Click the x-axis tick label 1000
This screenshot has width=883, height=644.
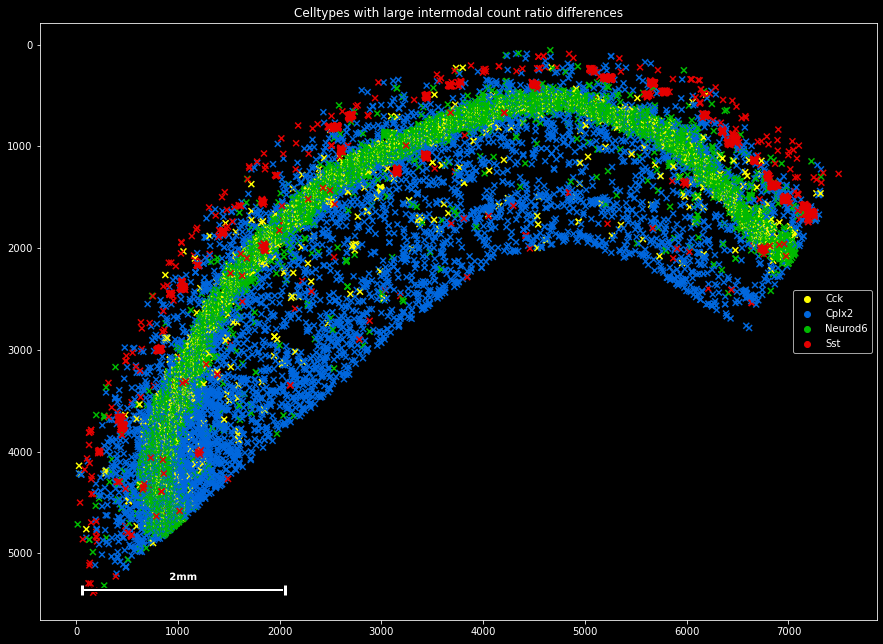(179, 629)
